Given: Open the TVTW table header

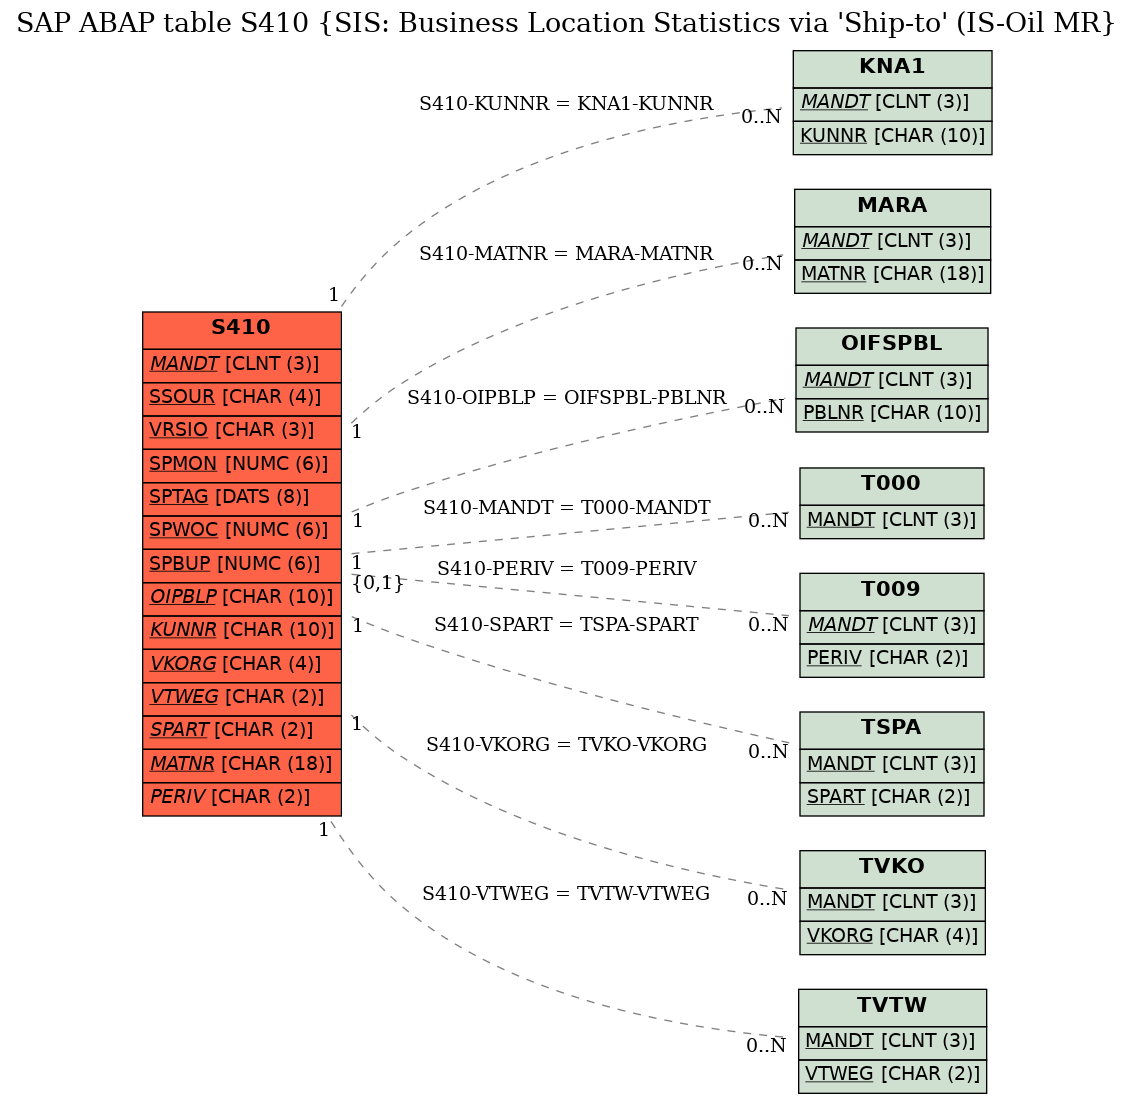Looking at the screenshot, I should (892, 1006).
